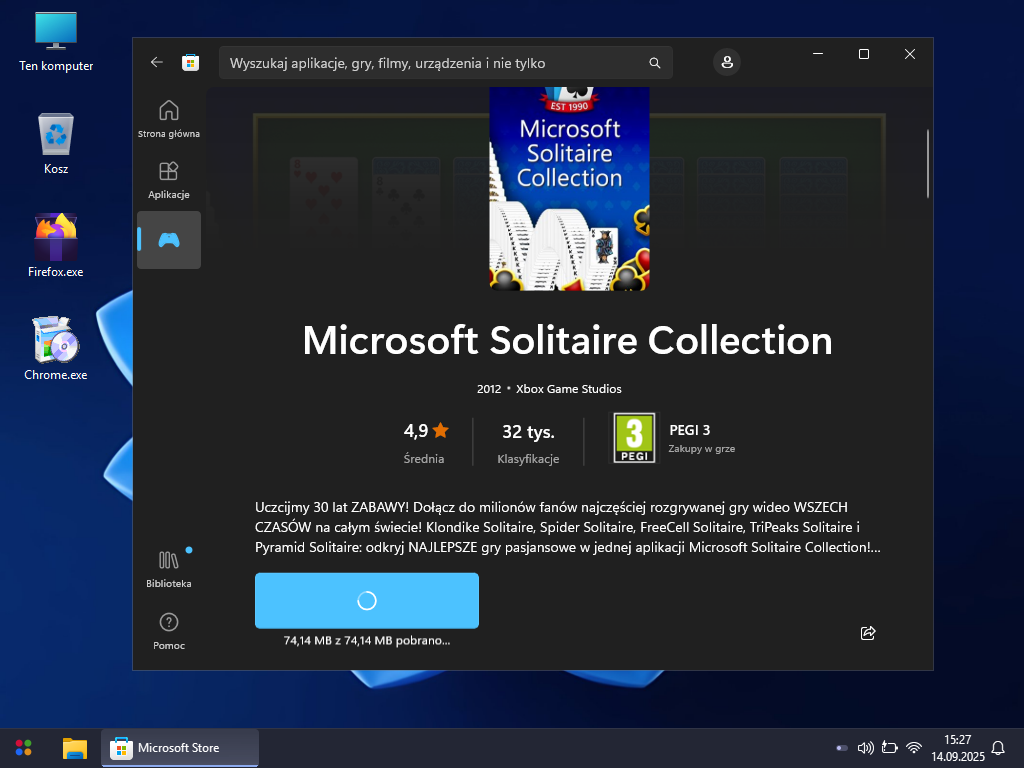Open the Aplikacje section in sidebar

point(169,179)
